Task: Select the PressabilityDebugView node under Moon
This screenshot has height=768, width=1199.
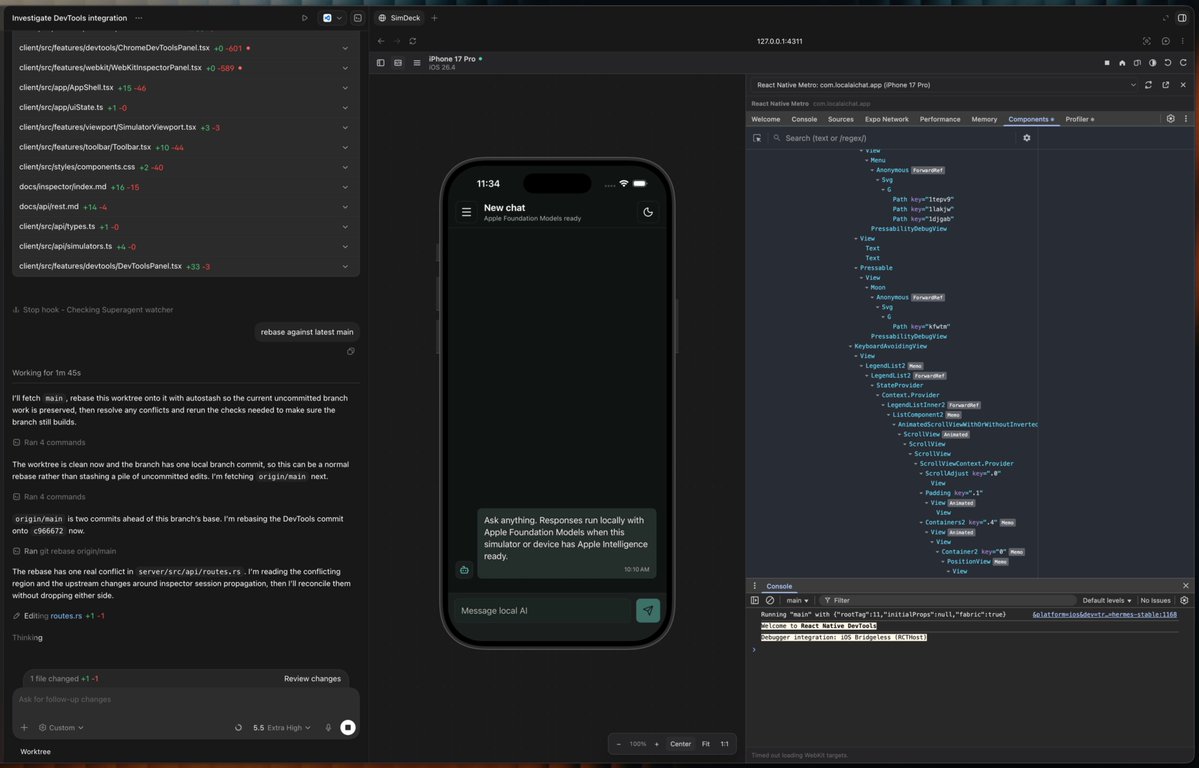Action: coord(908,337)
